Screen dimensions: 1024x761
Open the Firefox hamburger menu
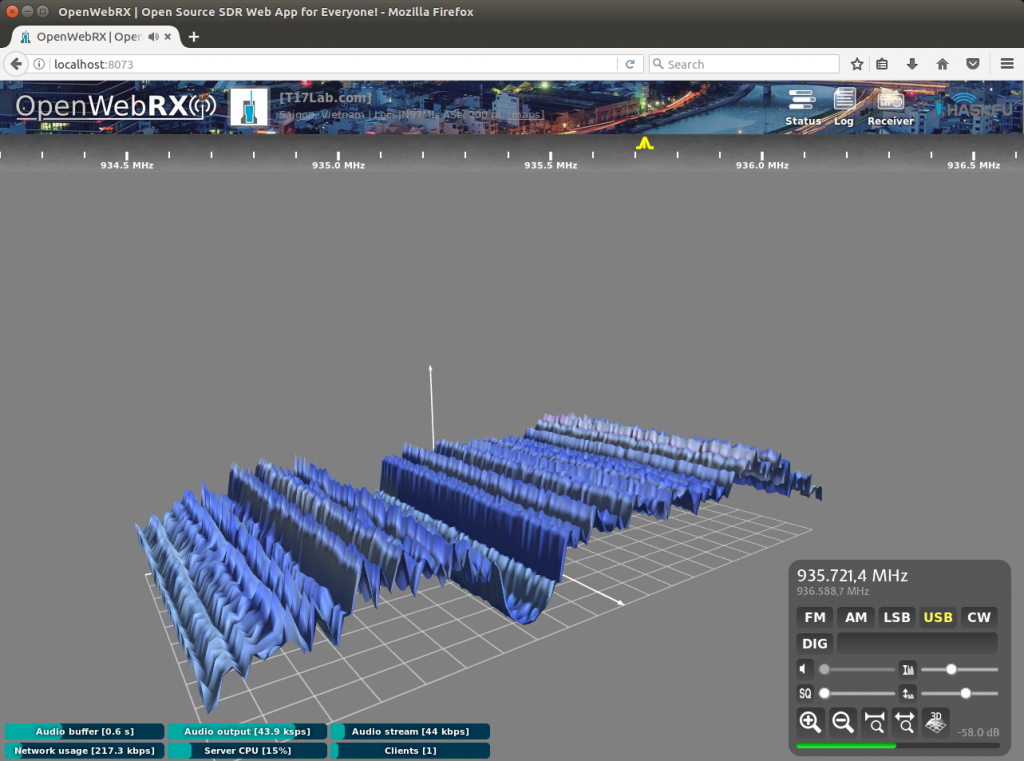click(x=1007, y=64)
